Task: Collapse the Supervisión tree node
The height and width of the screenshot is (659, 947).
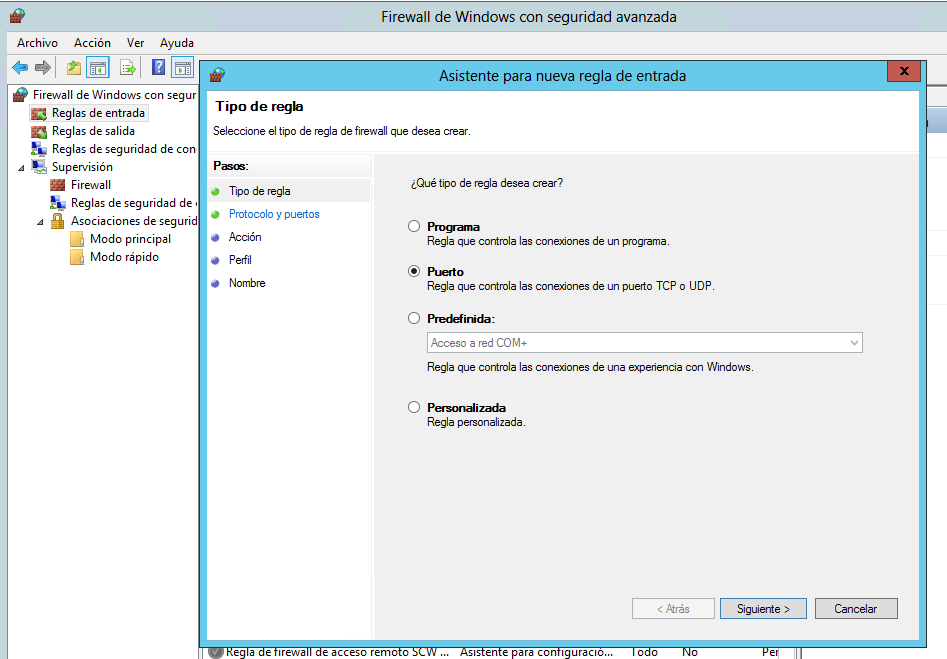Action: [x=21, y=167]
